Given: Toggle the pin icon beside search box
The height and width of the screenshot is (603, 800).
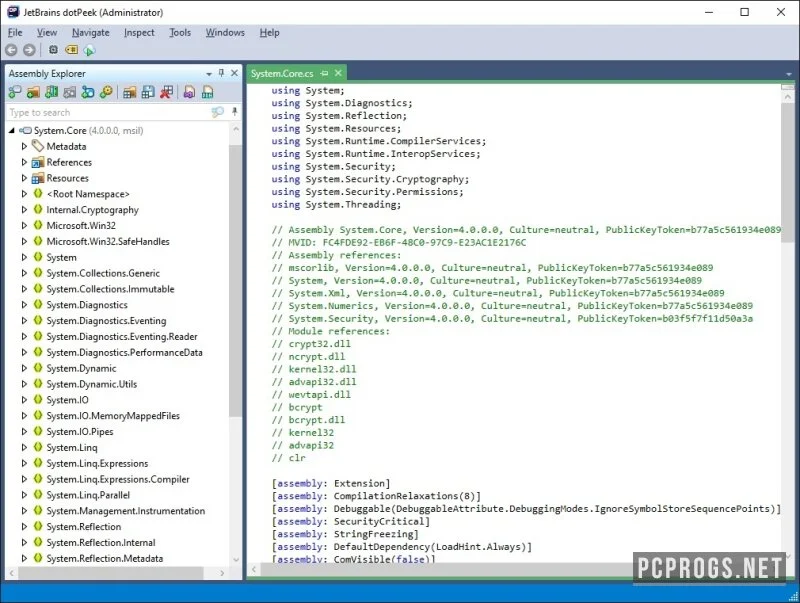Looking at the screenshot, I should click(235, 111).
